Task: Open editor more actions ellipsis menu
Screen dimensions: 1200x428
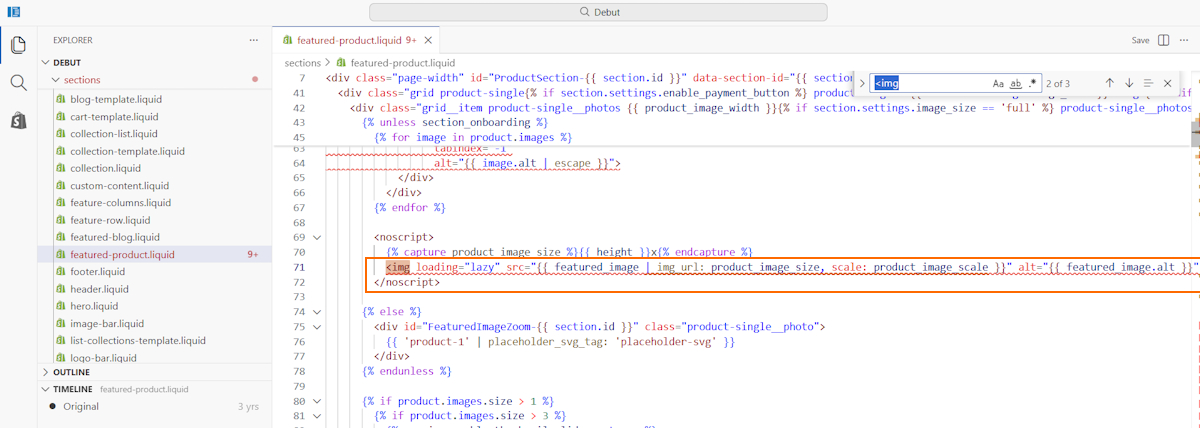Action: 1186,40
